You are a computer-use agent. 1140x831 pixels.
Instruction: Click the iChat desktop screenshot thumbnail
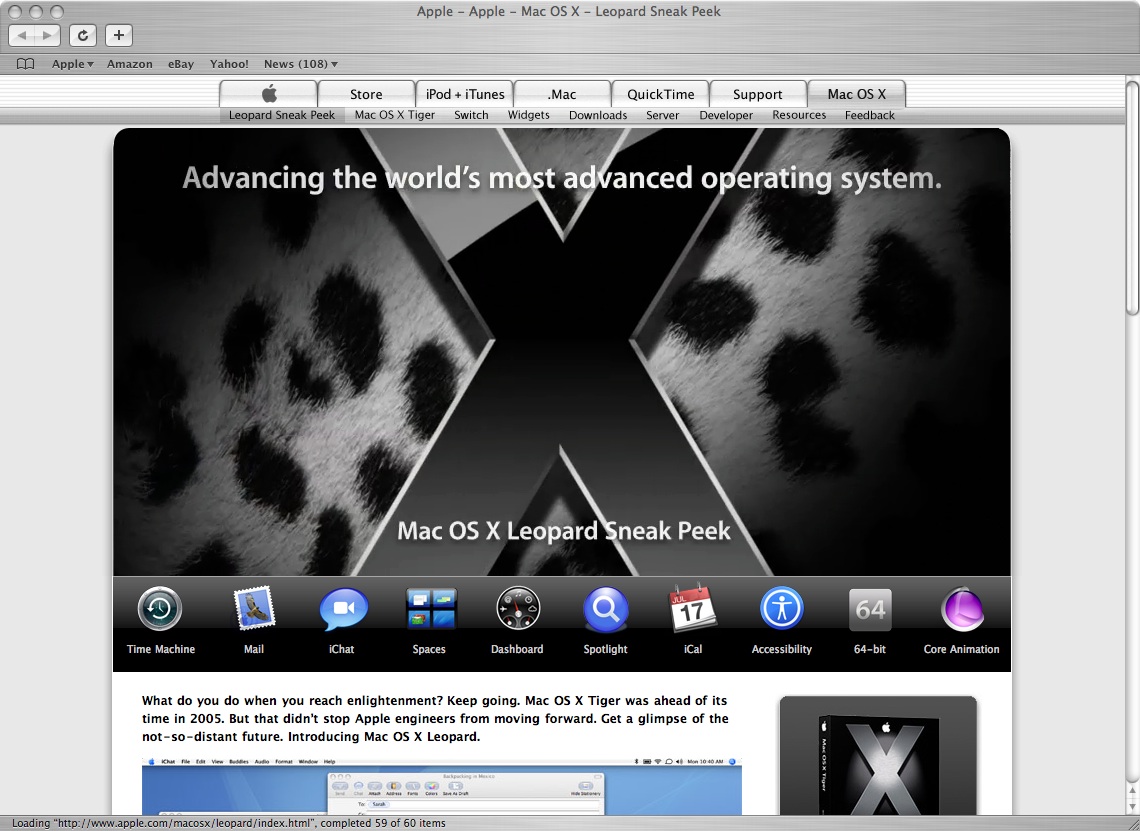[x=441, y=786]
